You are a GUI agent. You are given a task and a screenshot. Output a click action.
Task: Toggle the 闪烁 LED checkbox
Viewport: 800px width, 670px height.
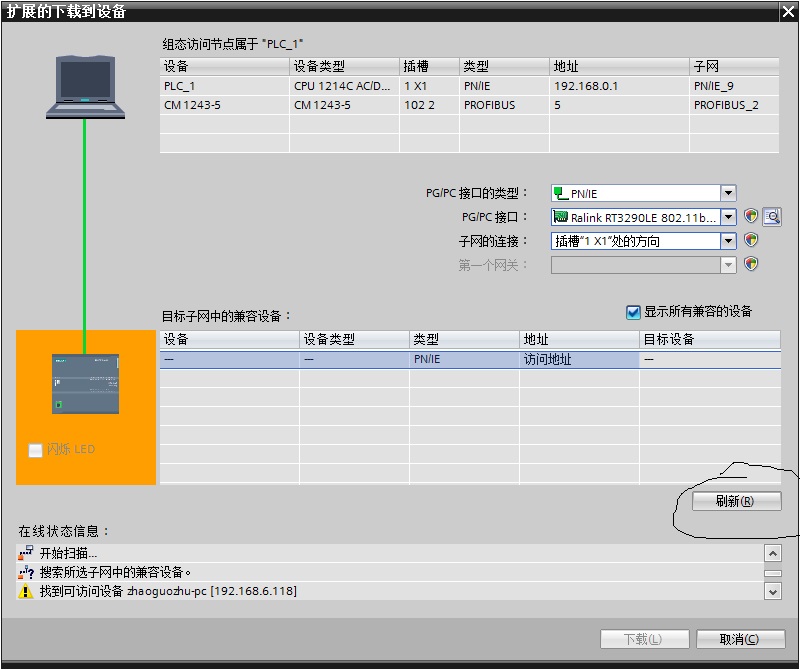35,450
